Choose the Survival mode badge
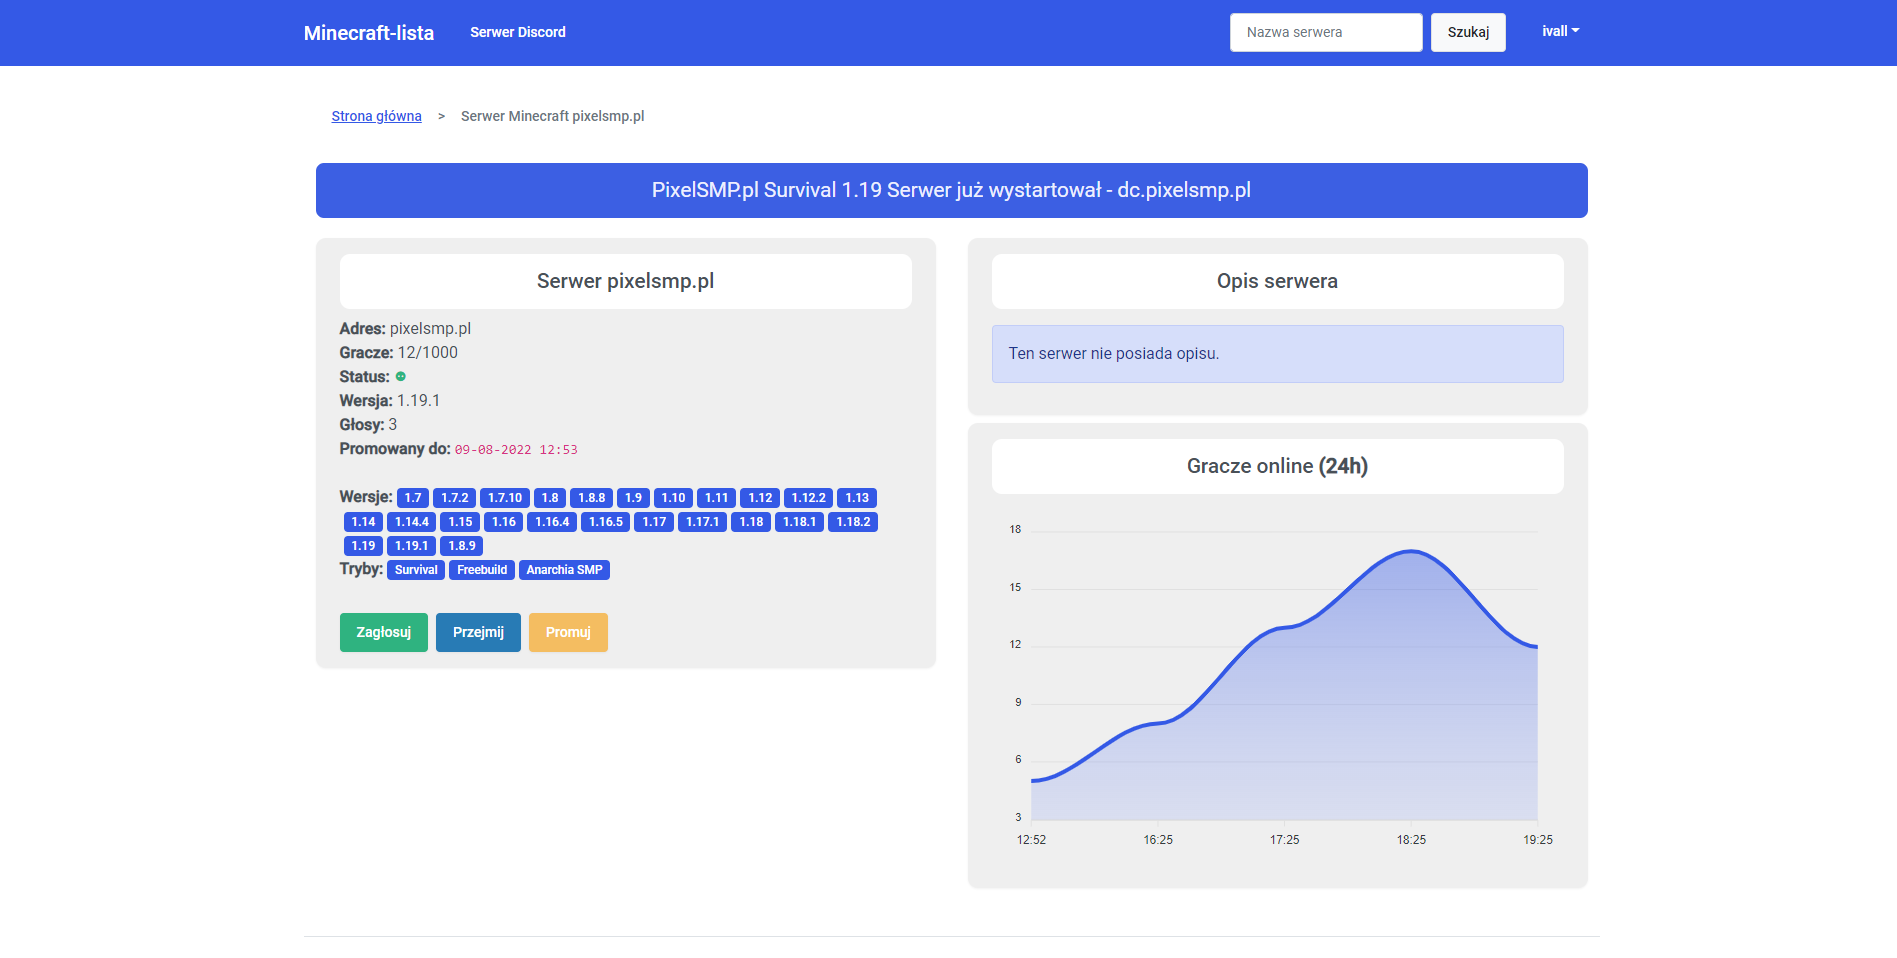The image size is (1897, 958). point(416,570)
